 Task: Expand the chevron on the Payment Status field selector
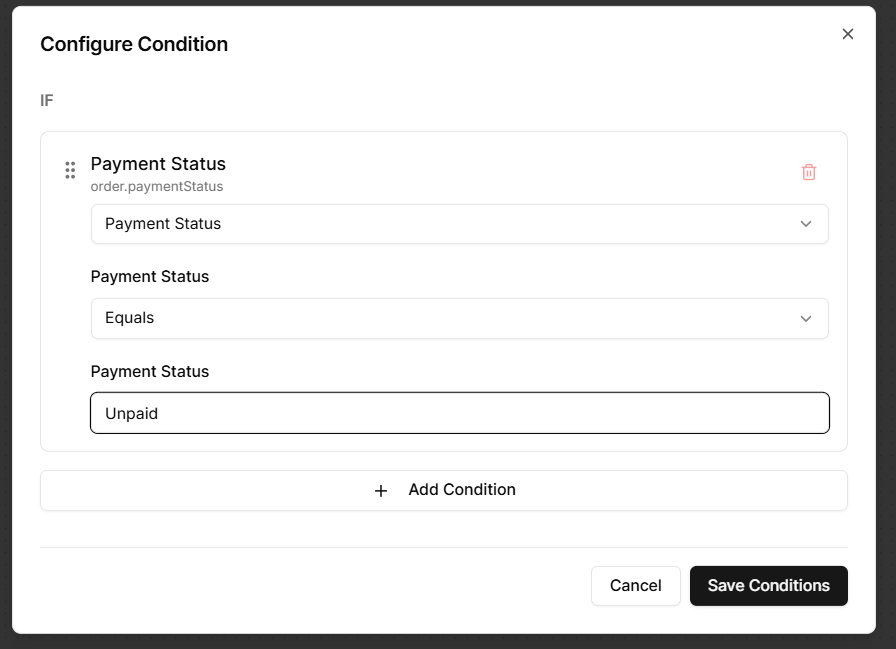pyautogui.click(x=806, y=224)
